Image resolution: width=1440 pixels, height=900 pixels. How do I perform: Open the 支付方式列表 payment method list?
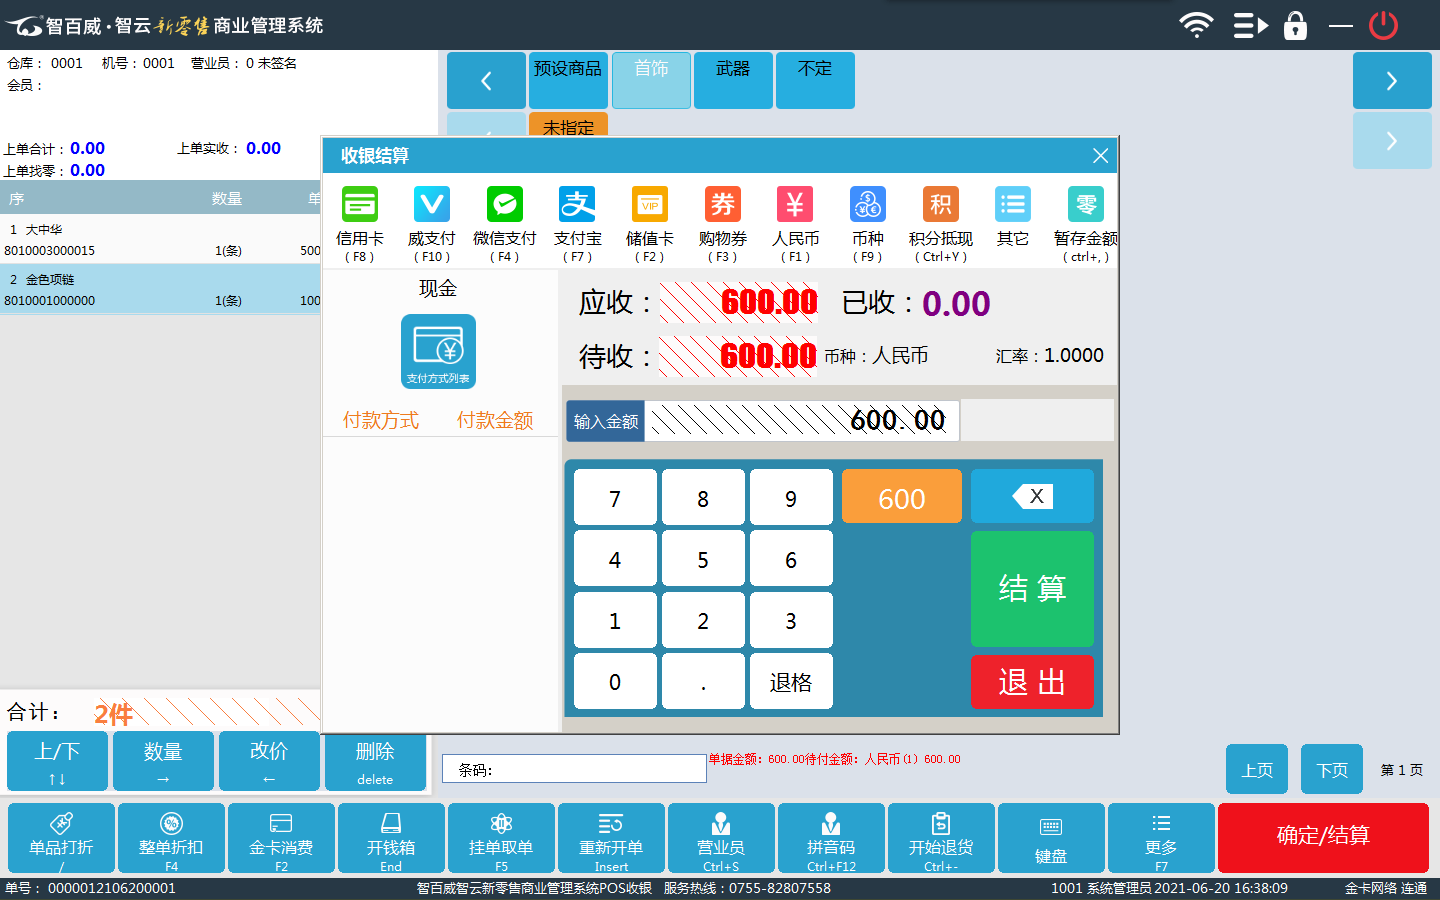tap(438, 351)
